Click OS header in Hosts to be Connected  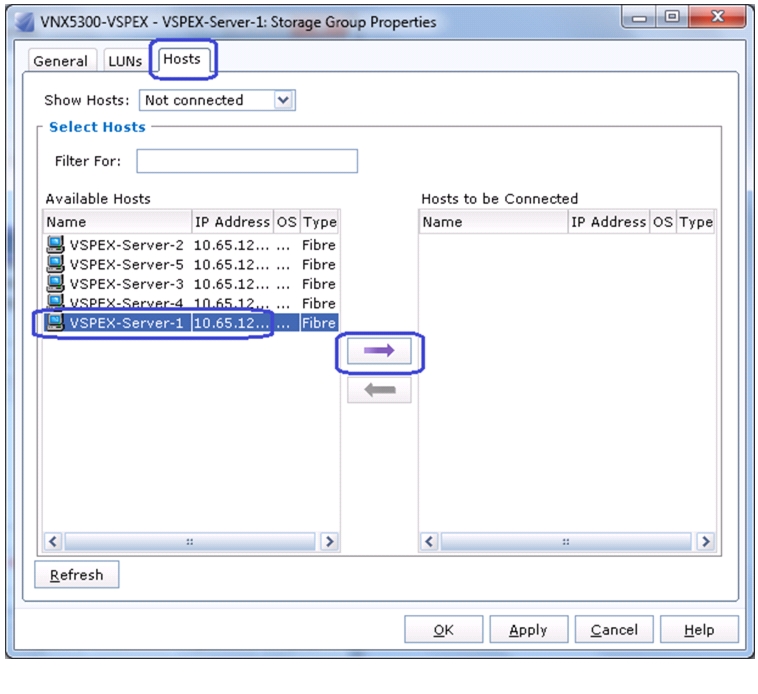click(x=663, y=222)
